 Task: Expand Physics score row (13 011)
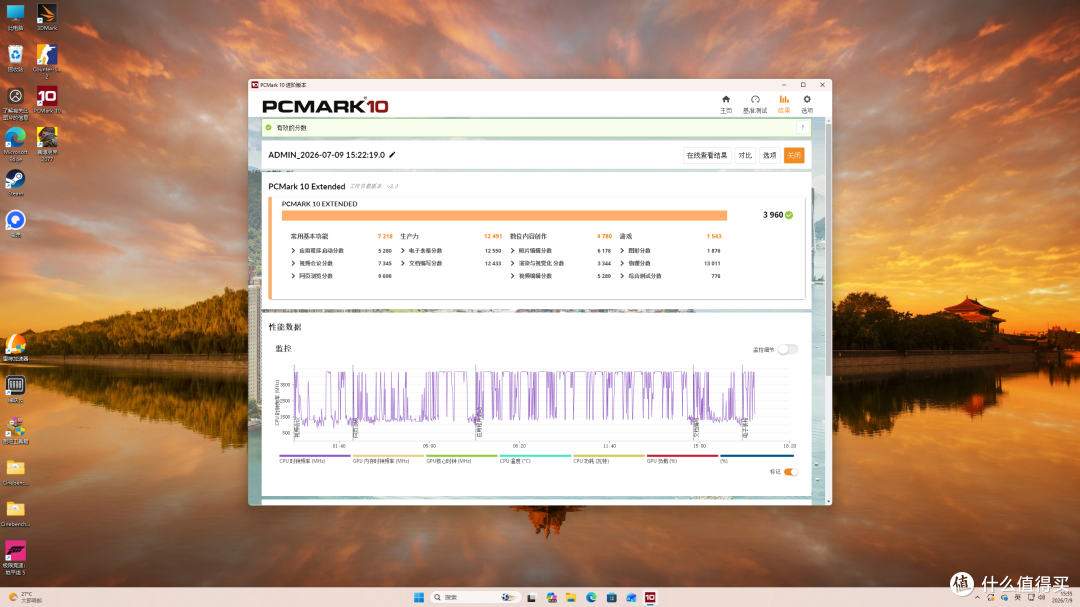tap(669, 263)
